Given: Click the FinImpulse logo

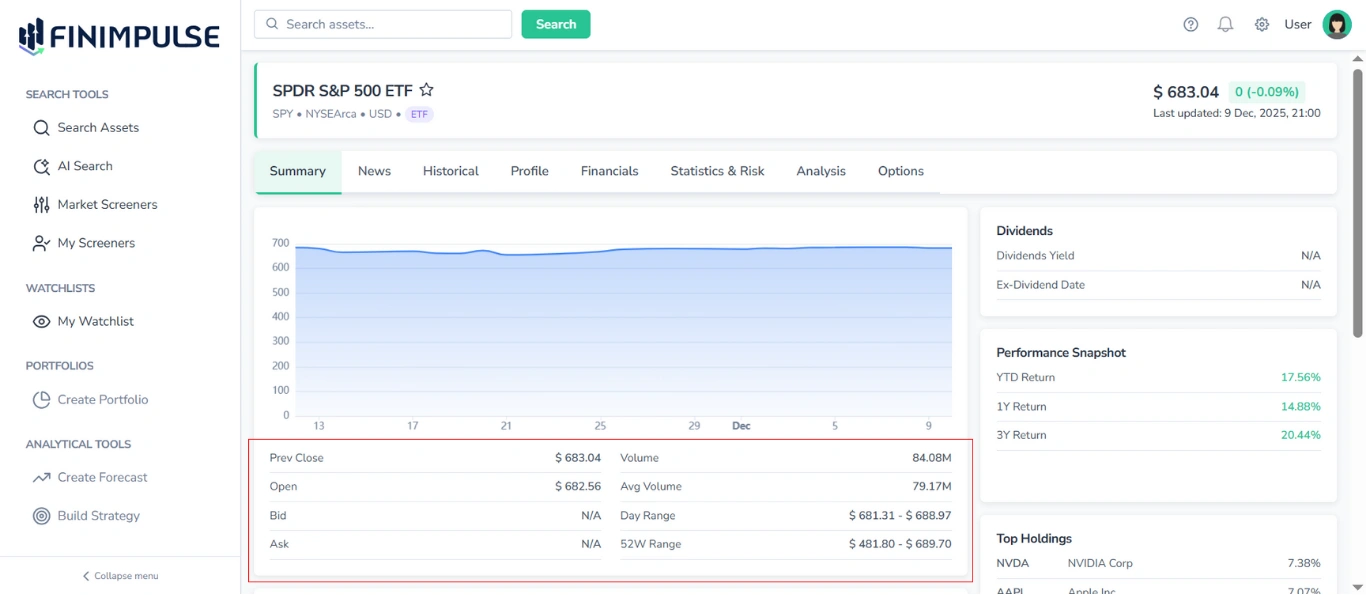Looking at the screenshot, I should click(x=119, y=37).
